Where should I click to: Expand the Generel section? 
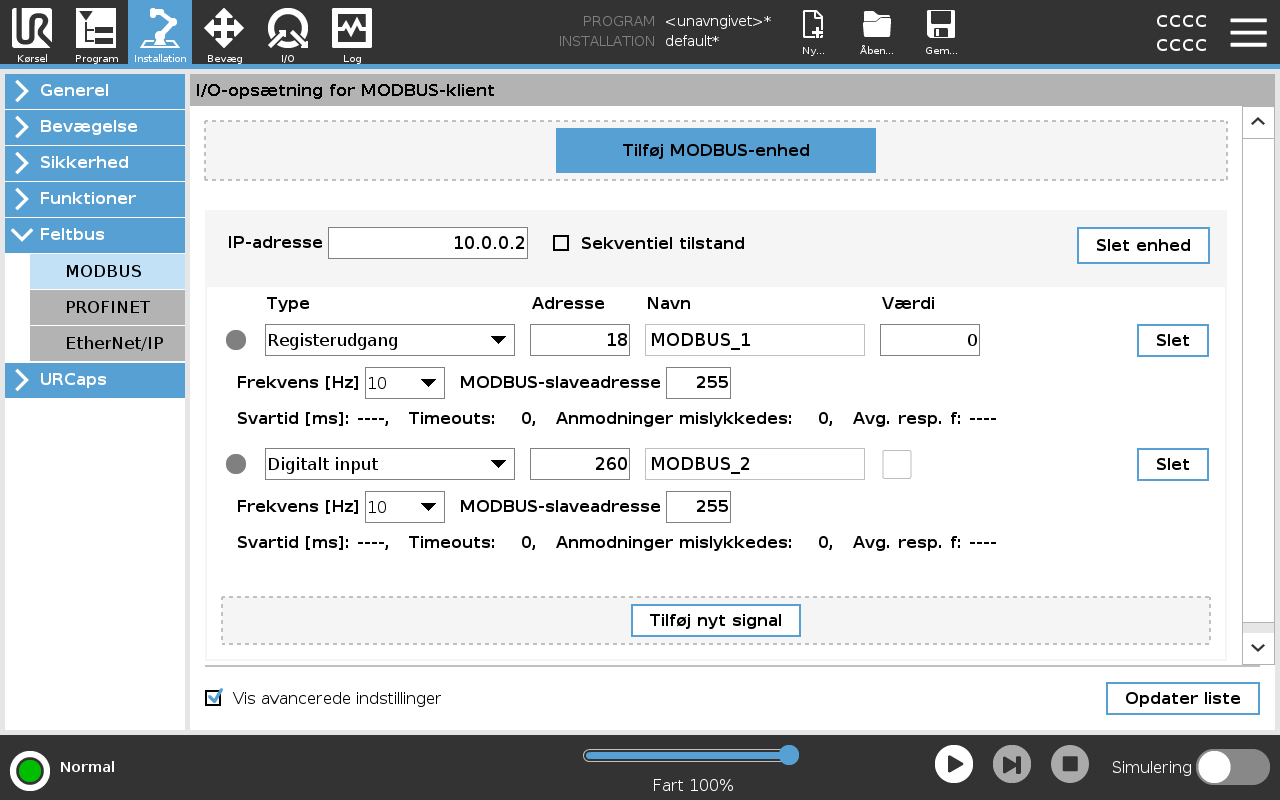pyautogui.click(x=95, y=90)
